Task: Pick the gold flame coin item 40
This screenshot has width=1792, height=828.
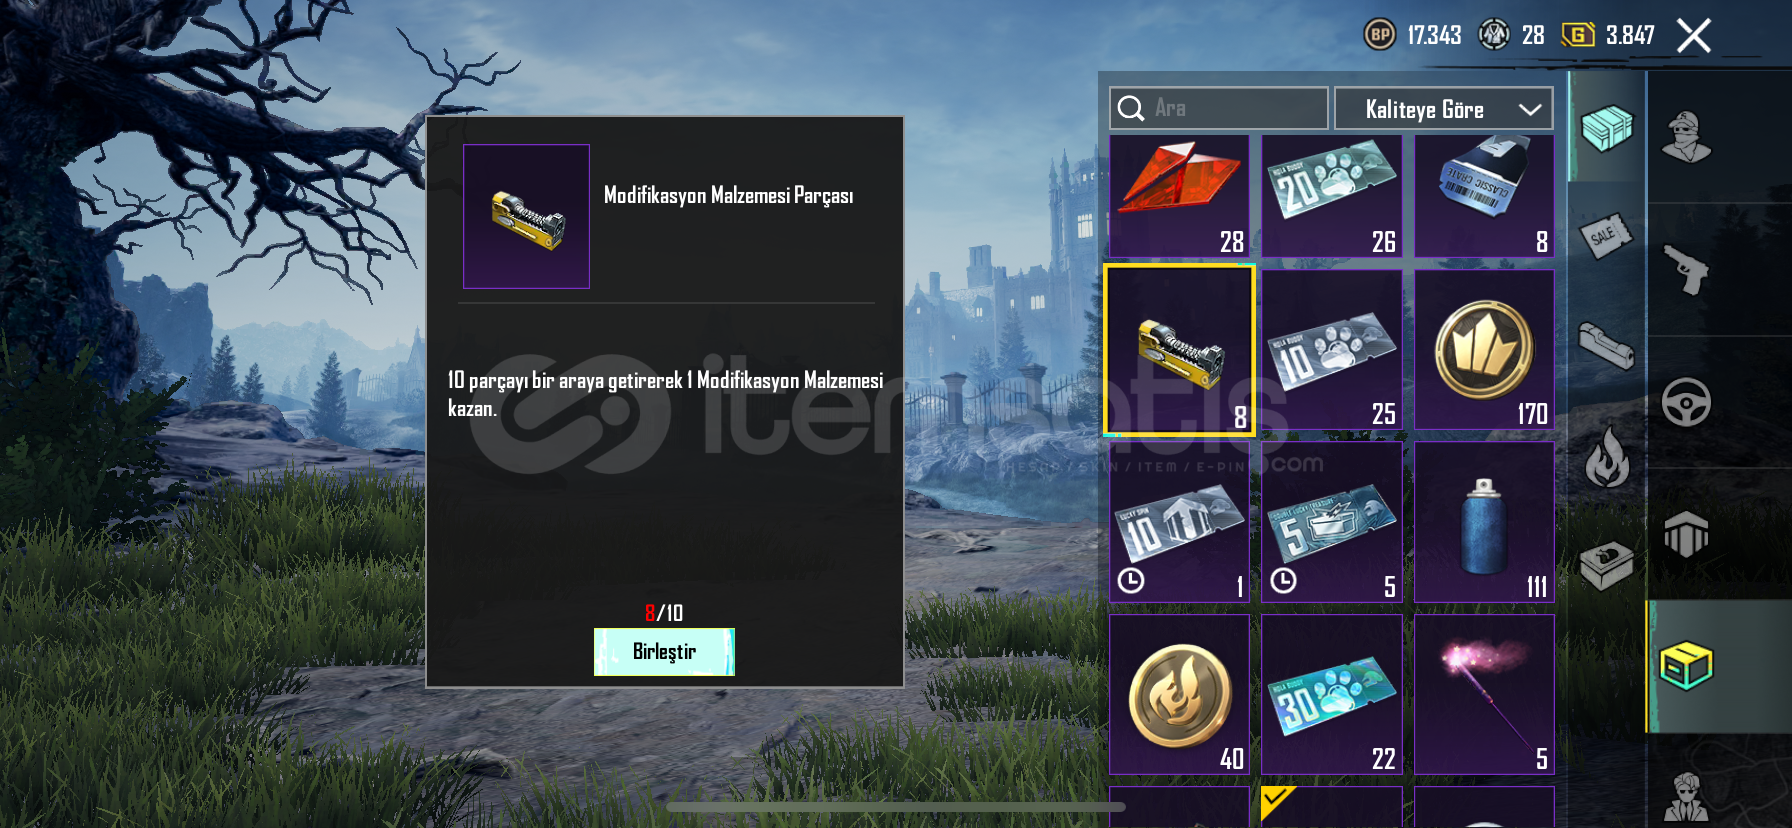Action: point(1179,694)
